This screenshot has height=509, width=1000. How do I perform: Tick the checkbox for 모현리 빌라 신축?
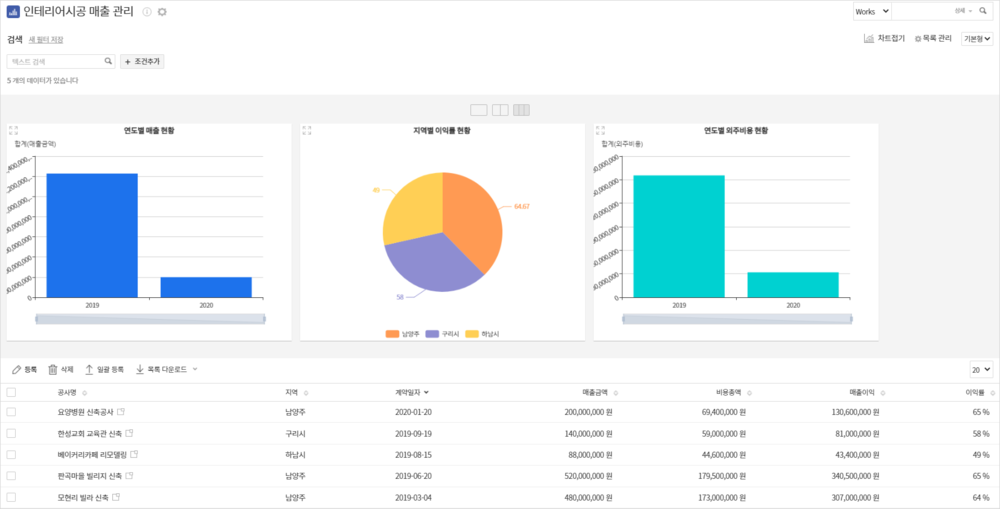click(x=12, y=497)
